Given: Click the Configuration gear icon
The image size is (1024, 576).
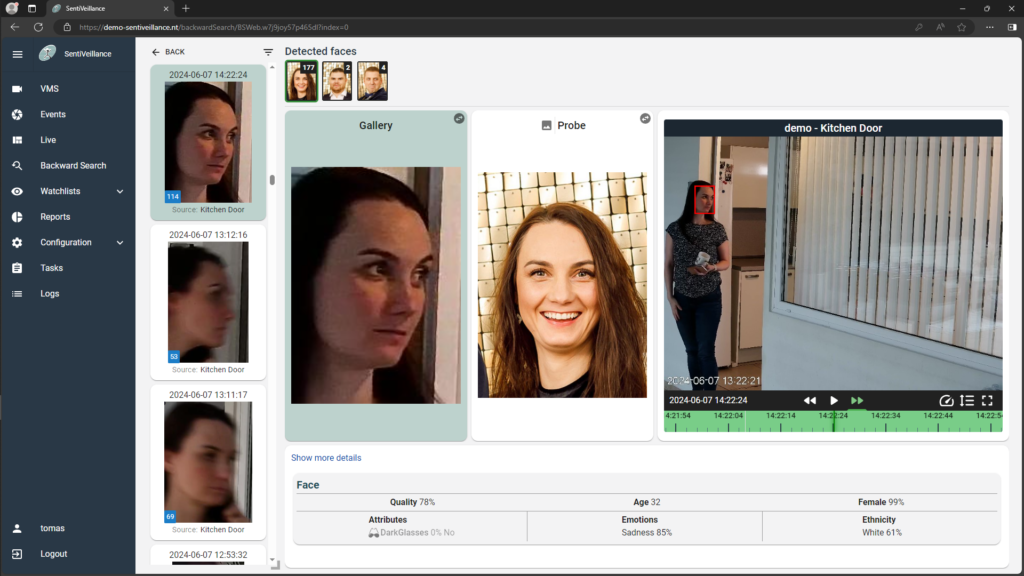Looking at the screenshot, I should [x=17, y=242].
